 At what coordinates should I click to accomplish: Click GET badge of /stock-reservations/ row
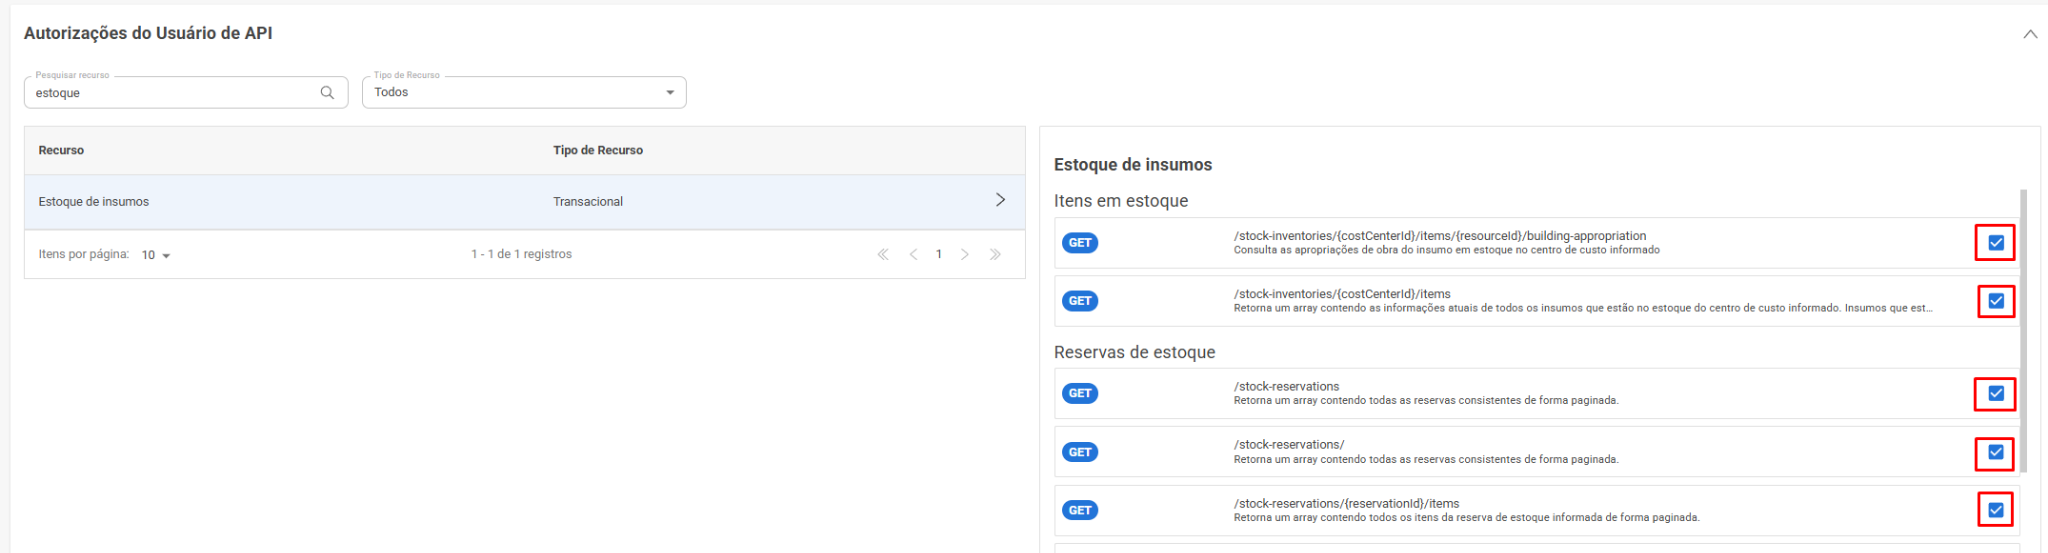click(1080, 452)
